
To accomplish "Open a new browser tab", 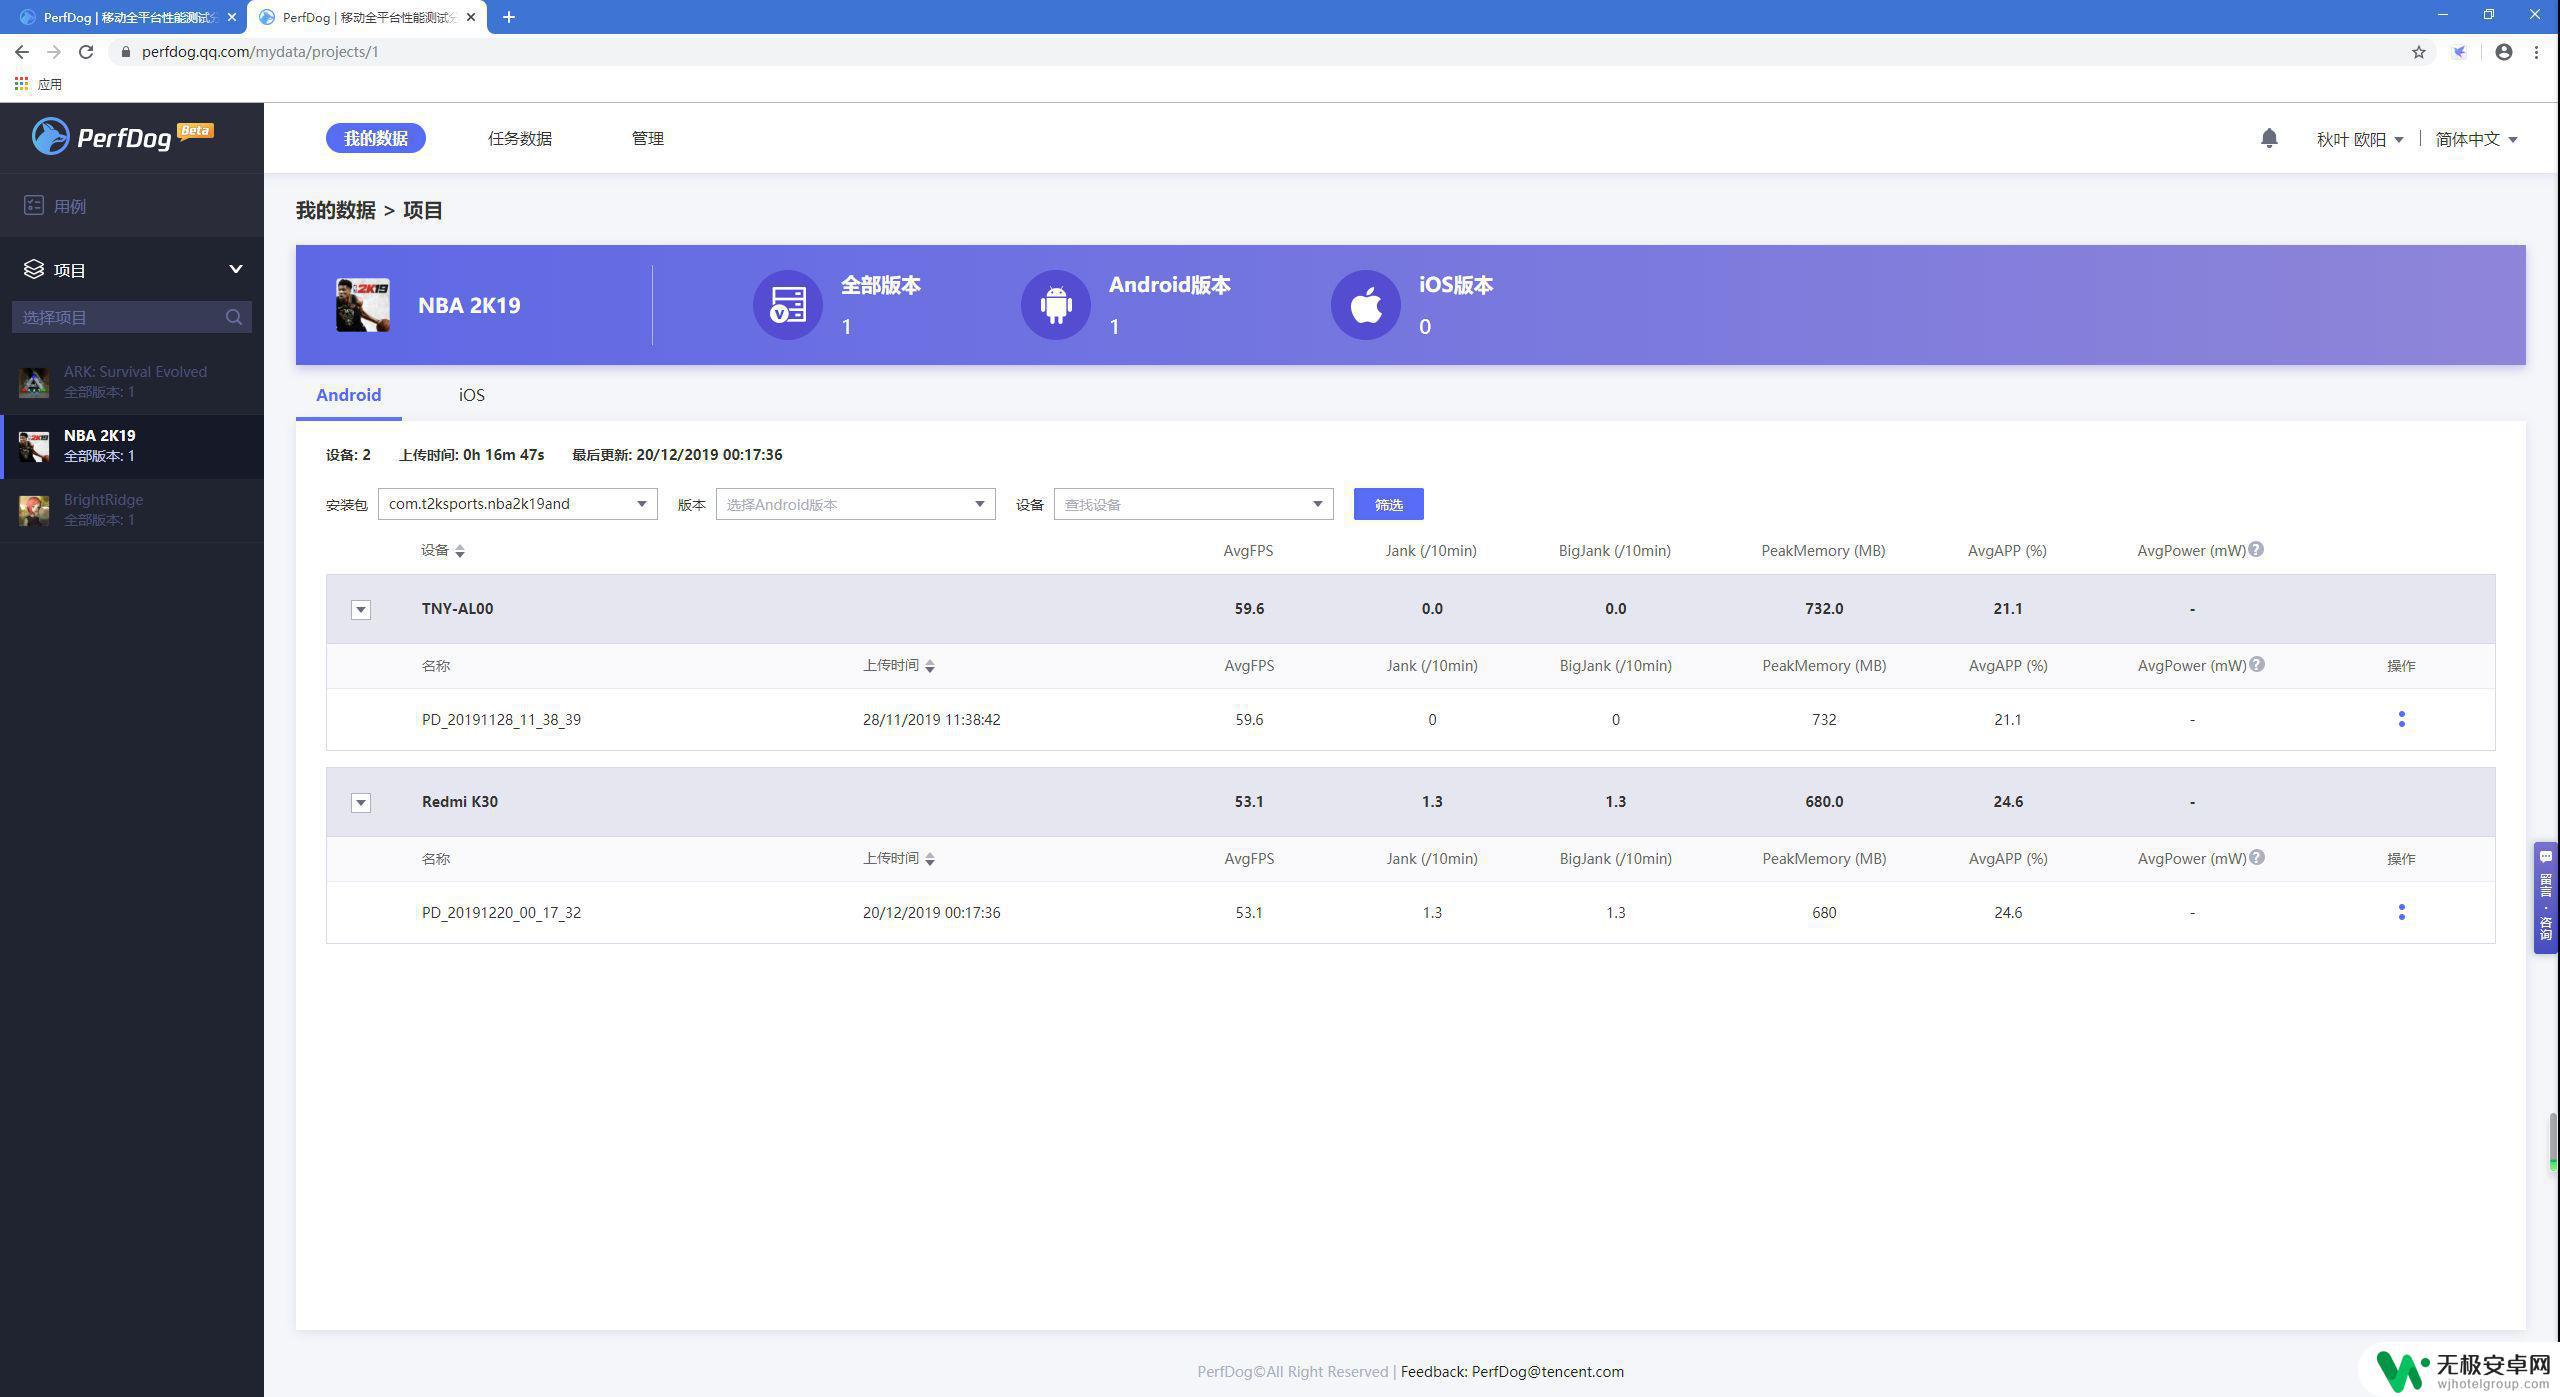I will (508, 17).
